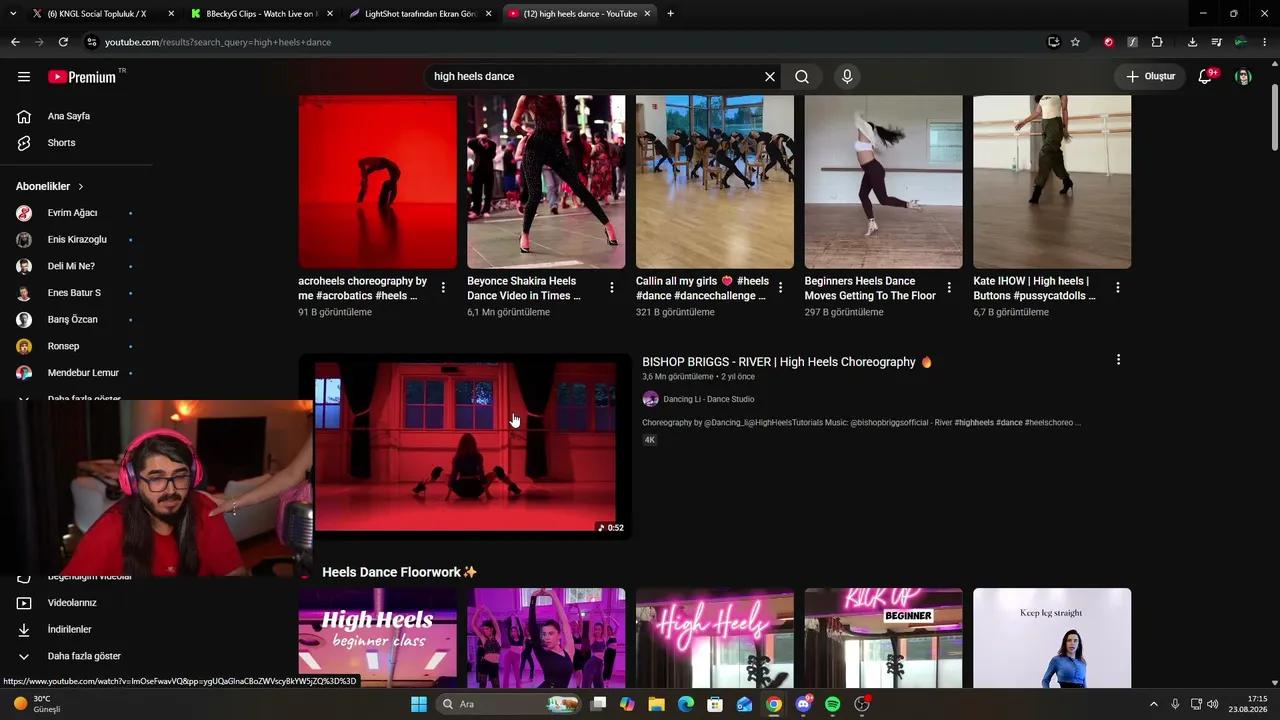Screen dimensions: 1280x720
Task: Open Spotify from the taskbar
Action: 833,704
